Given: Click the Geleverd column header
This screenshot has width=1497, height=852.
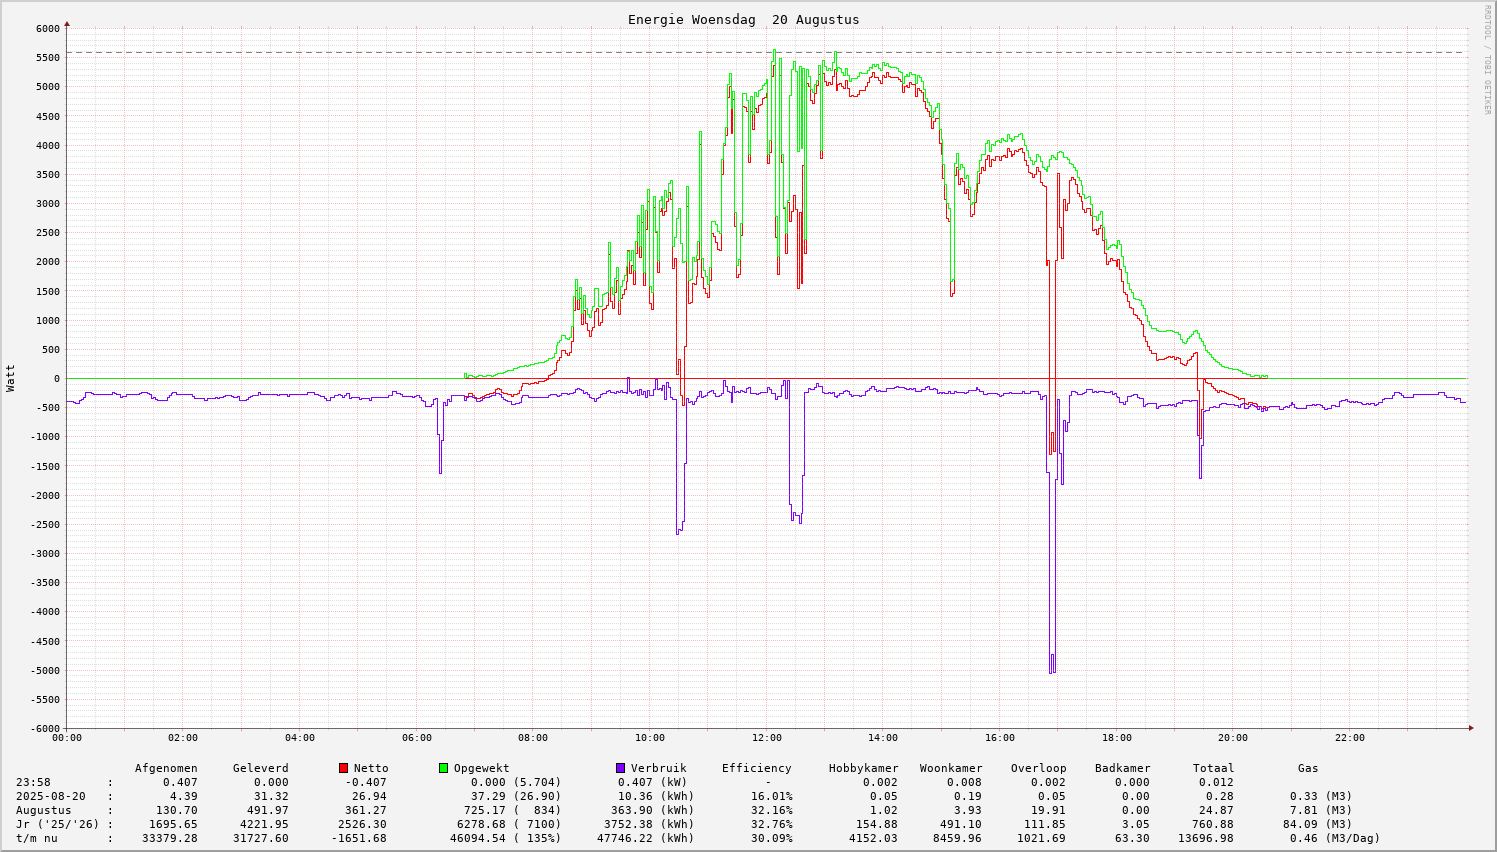Looking at the screenshot, I should [x=260, y=768].
